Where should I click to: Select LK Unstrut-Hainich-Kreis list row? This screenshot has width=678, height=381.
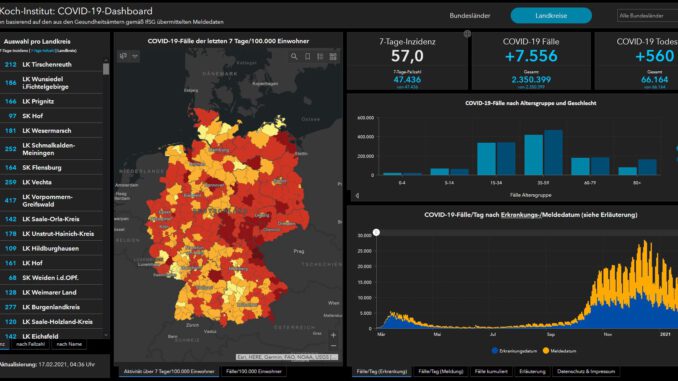pos(51,234)
